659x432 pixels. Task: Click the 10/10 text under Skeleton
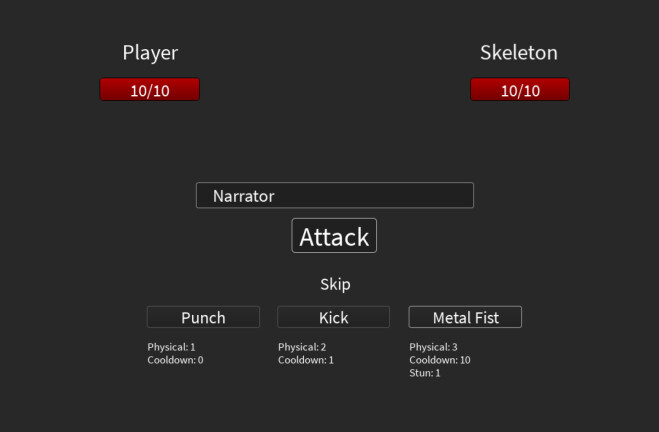coord(520,91)
